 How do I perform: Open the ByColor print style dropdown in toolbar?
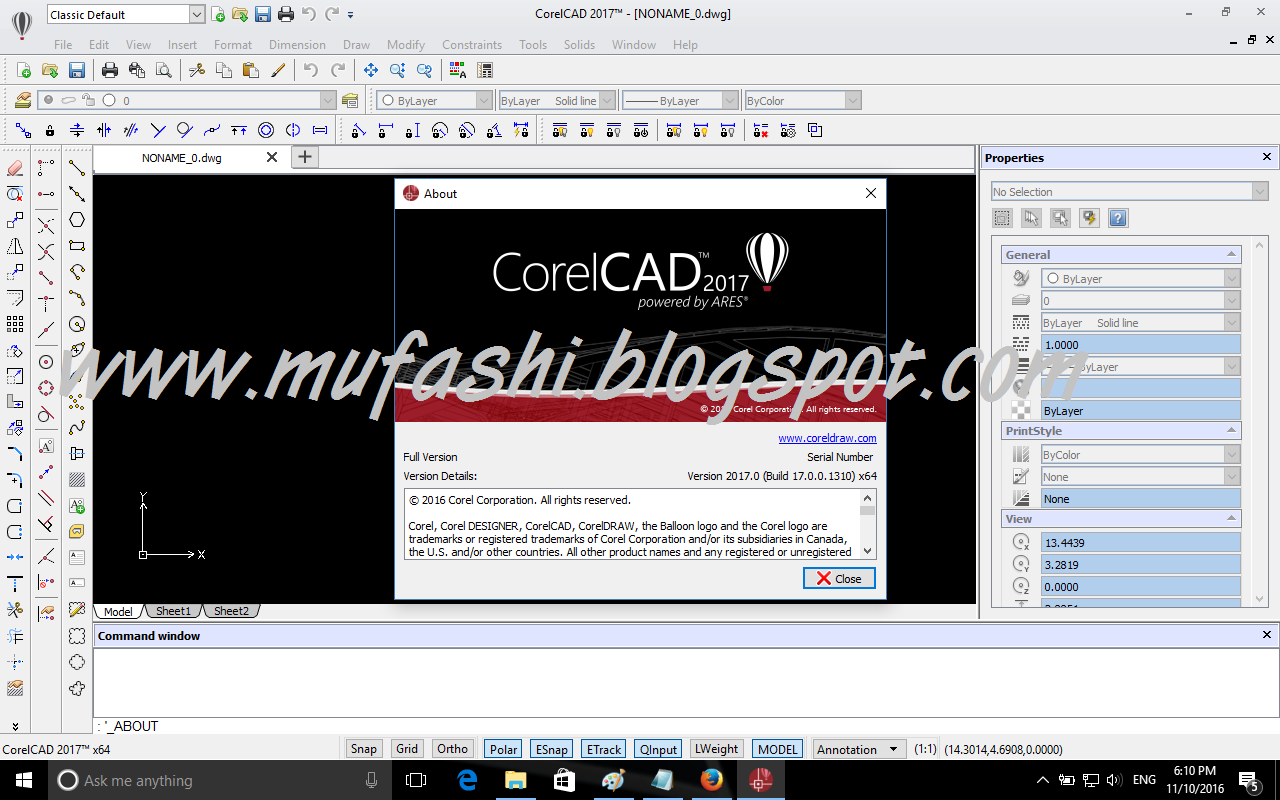(803, 100)
